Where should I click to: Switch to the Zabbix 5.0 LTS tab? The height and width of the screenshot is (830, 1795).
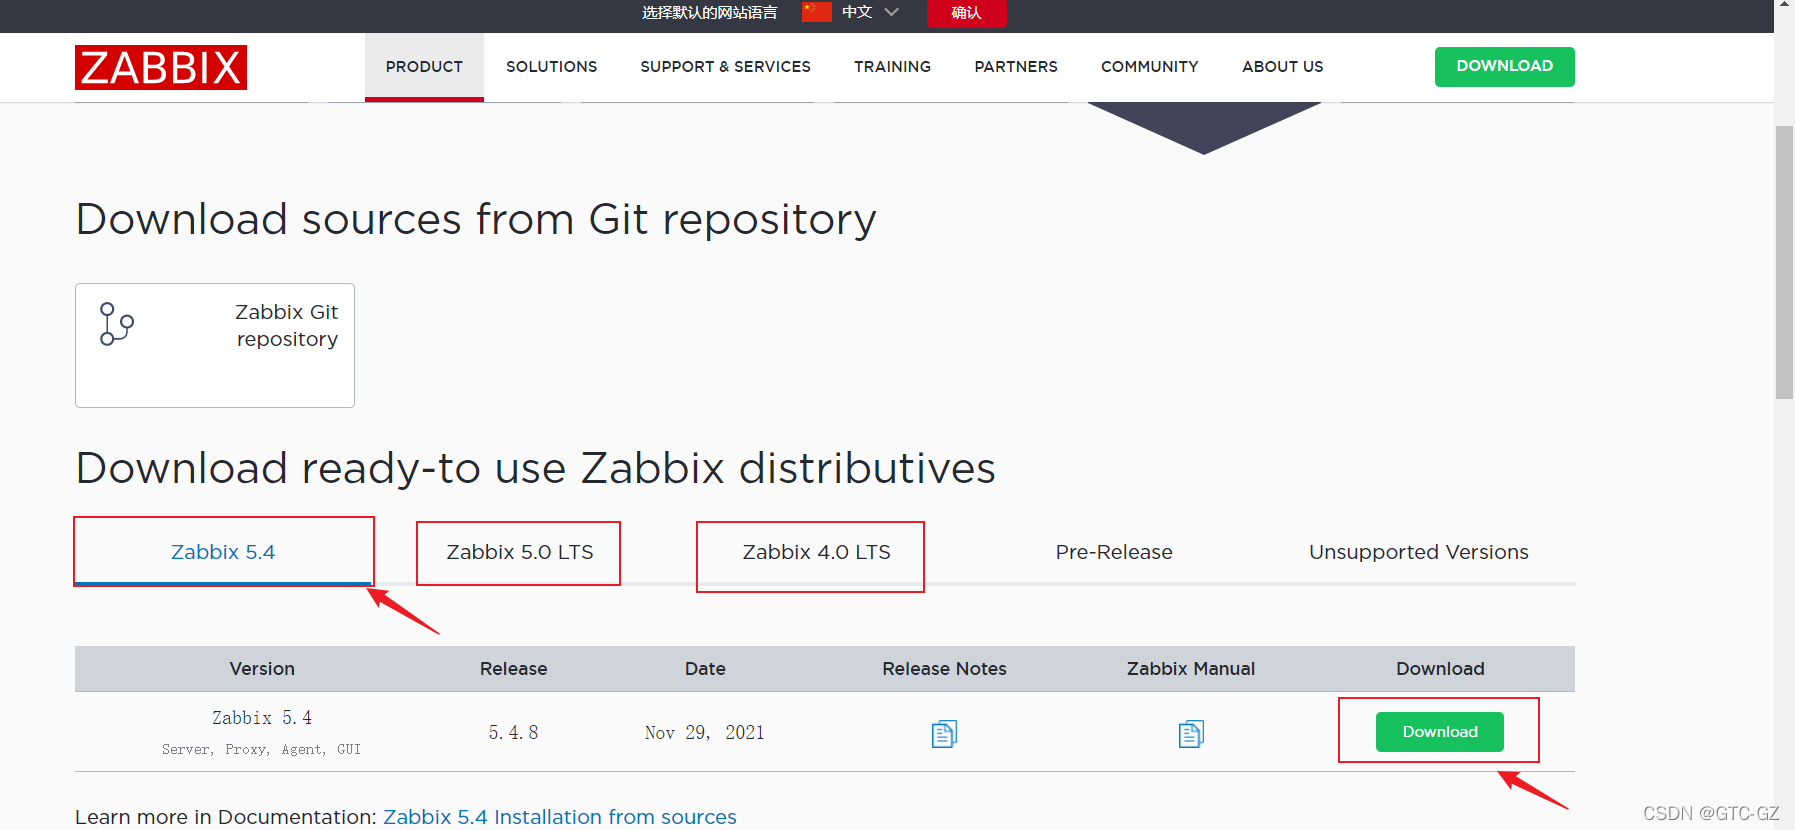tap(519, 552)
